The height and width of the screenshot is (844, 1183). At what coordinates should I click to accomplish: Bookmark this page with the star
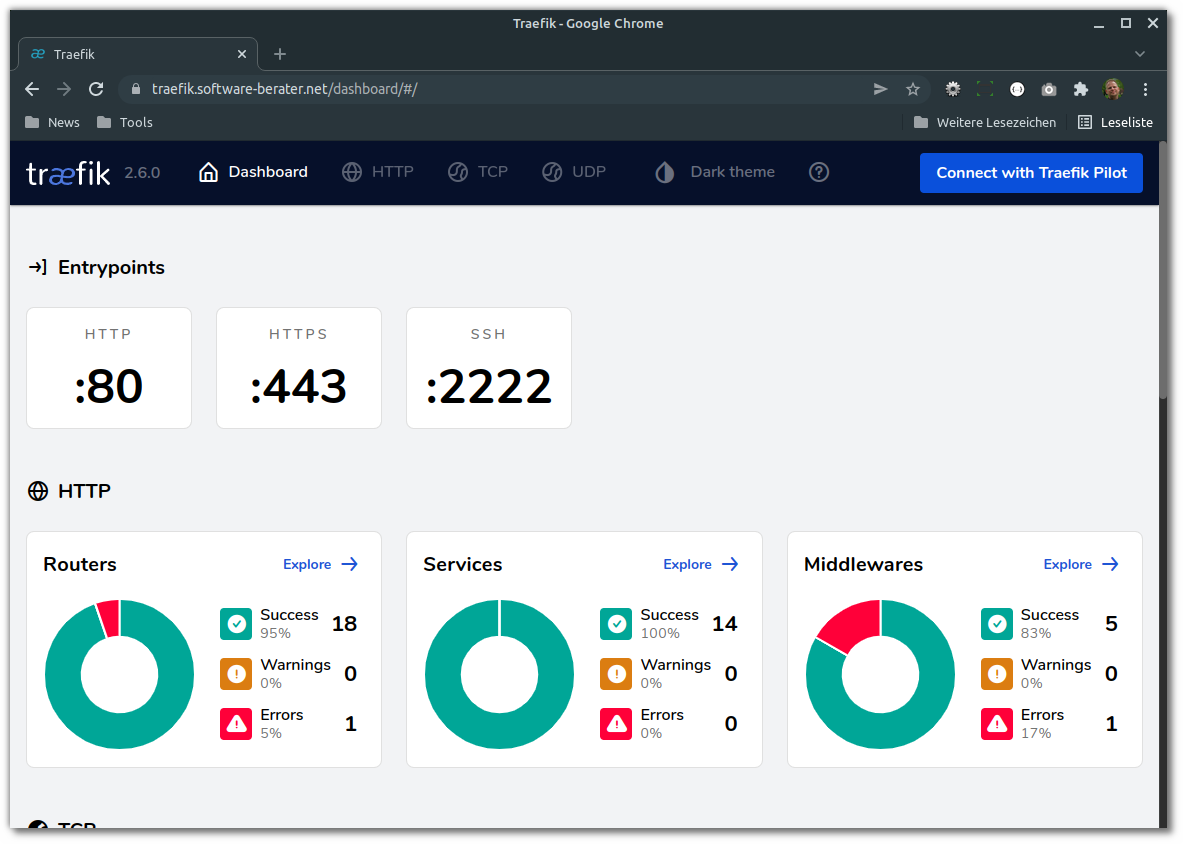pyautogui.click(x=913, y=89)
